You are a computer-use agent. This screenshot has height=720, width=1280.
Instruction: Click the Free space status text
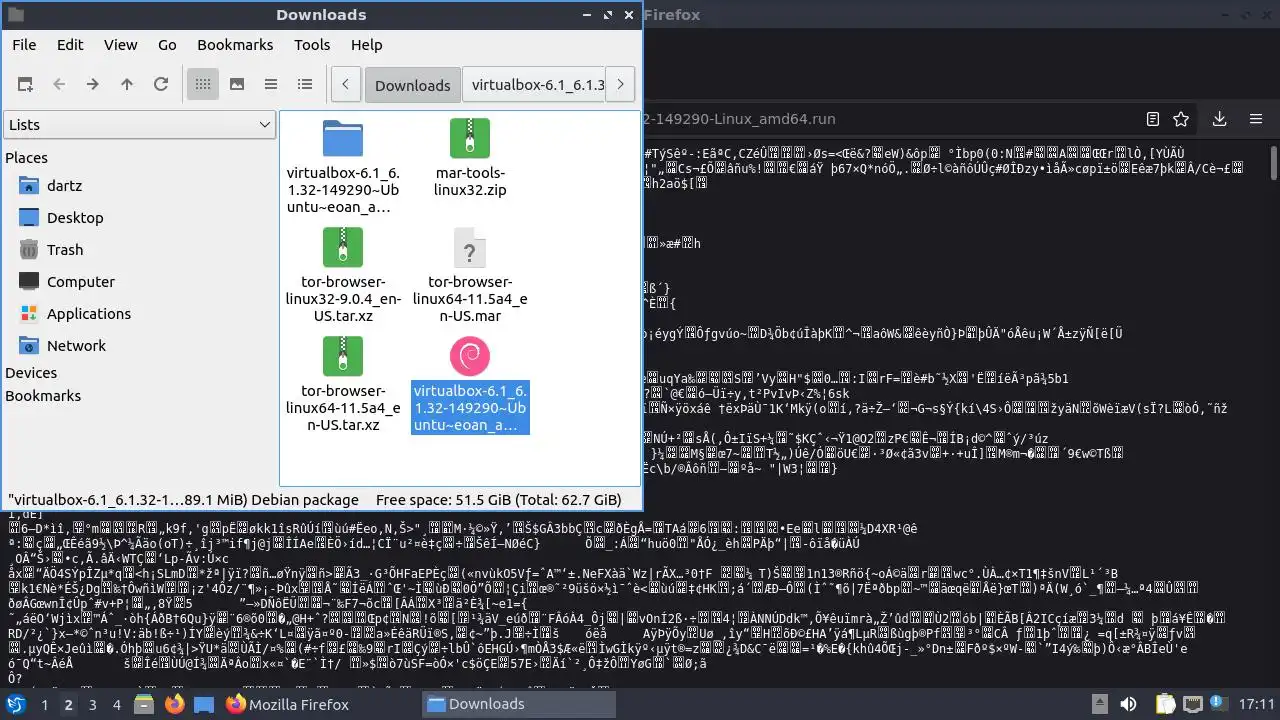(498, 500)
